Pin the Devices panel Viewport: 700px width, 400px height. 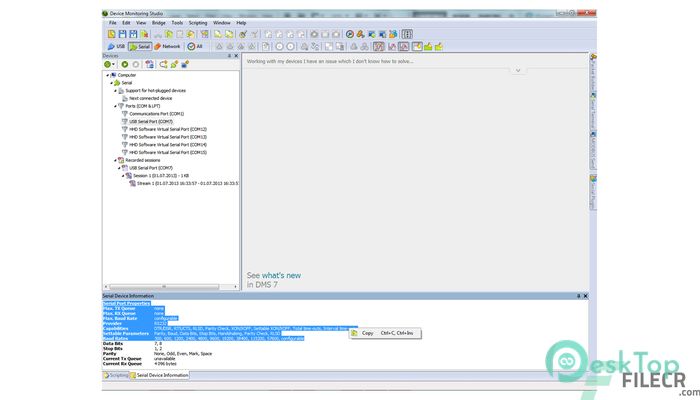(x=229, y=56)
